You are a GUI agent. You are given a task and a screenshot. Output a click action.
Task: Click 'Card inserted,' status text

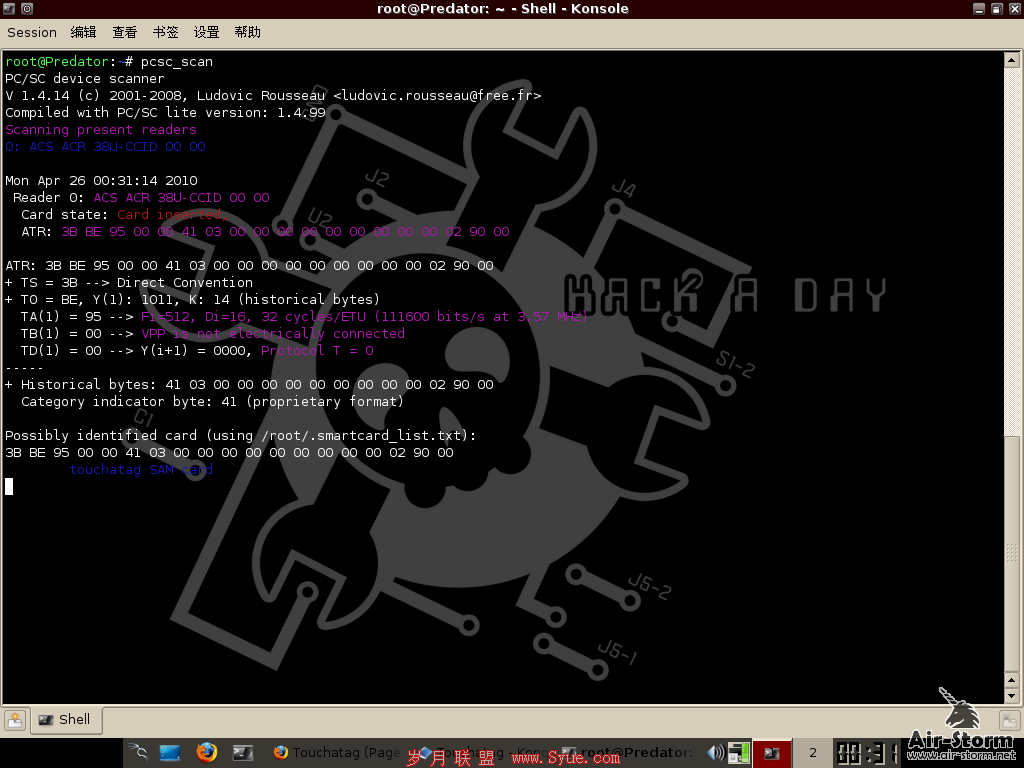point(172,214)
